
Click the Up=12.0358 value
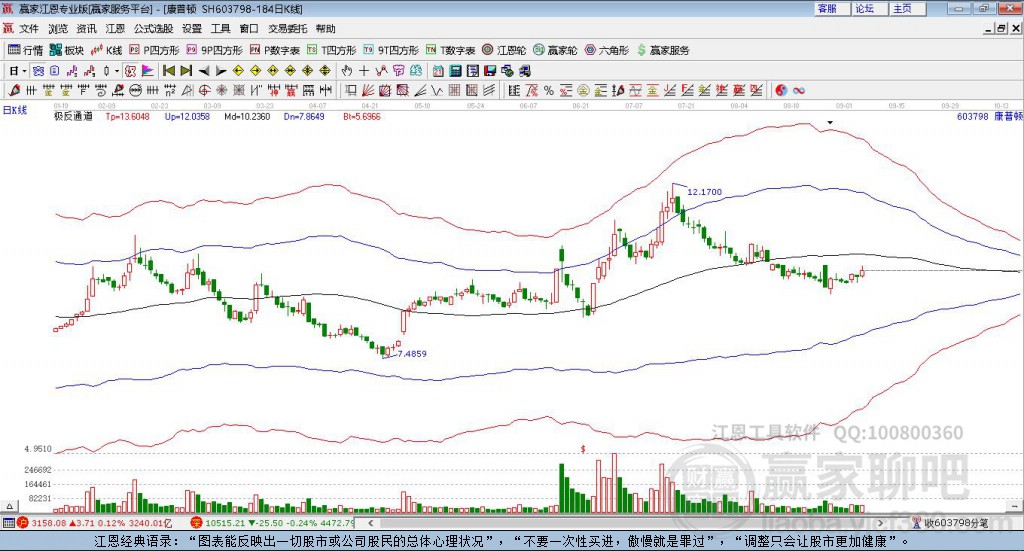point(187,116)
